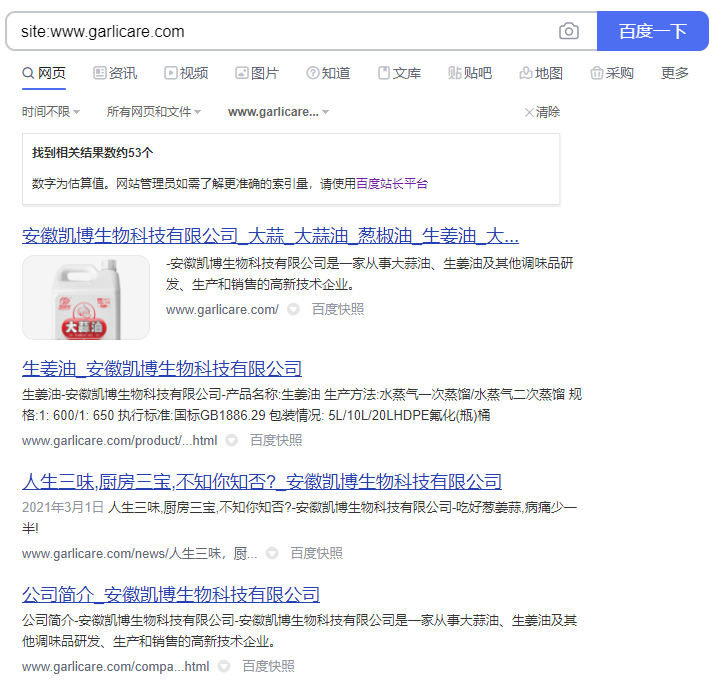Expand the arrow icon beside the news URL
722x685 pixels.
(272, 553)
